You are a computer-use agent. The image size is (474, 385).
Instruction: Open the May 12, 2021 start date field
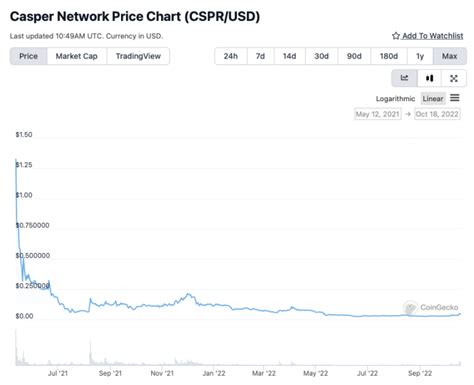coord(378,114)
